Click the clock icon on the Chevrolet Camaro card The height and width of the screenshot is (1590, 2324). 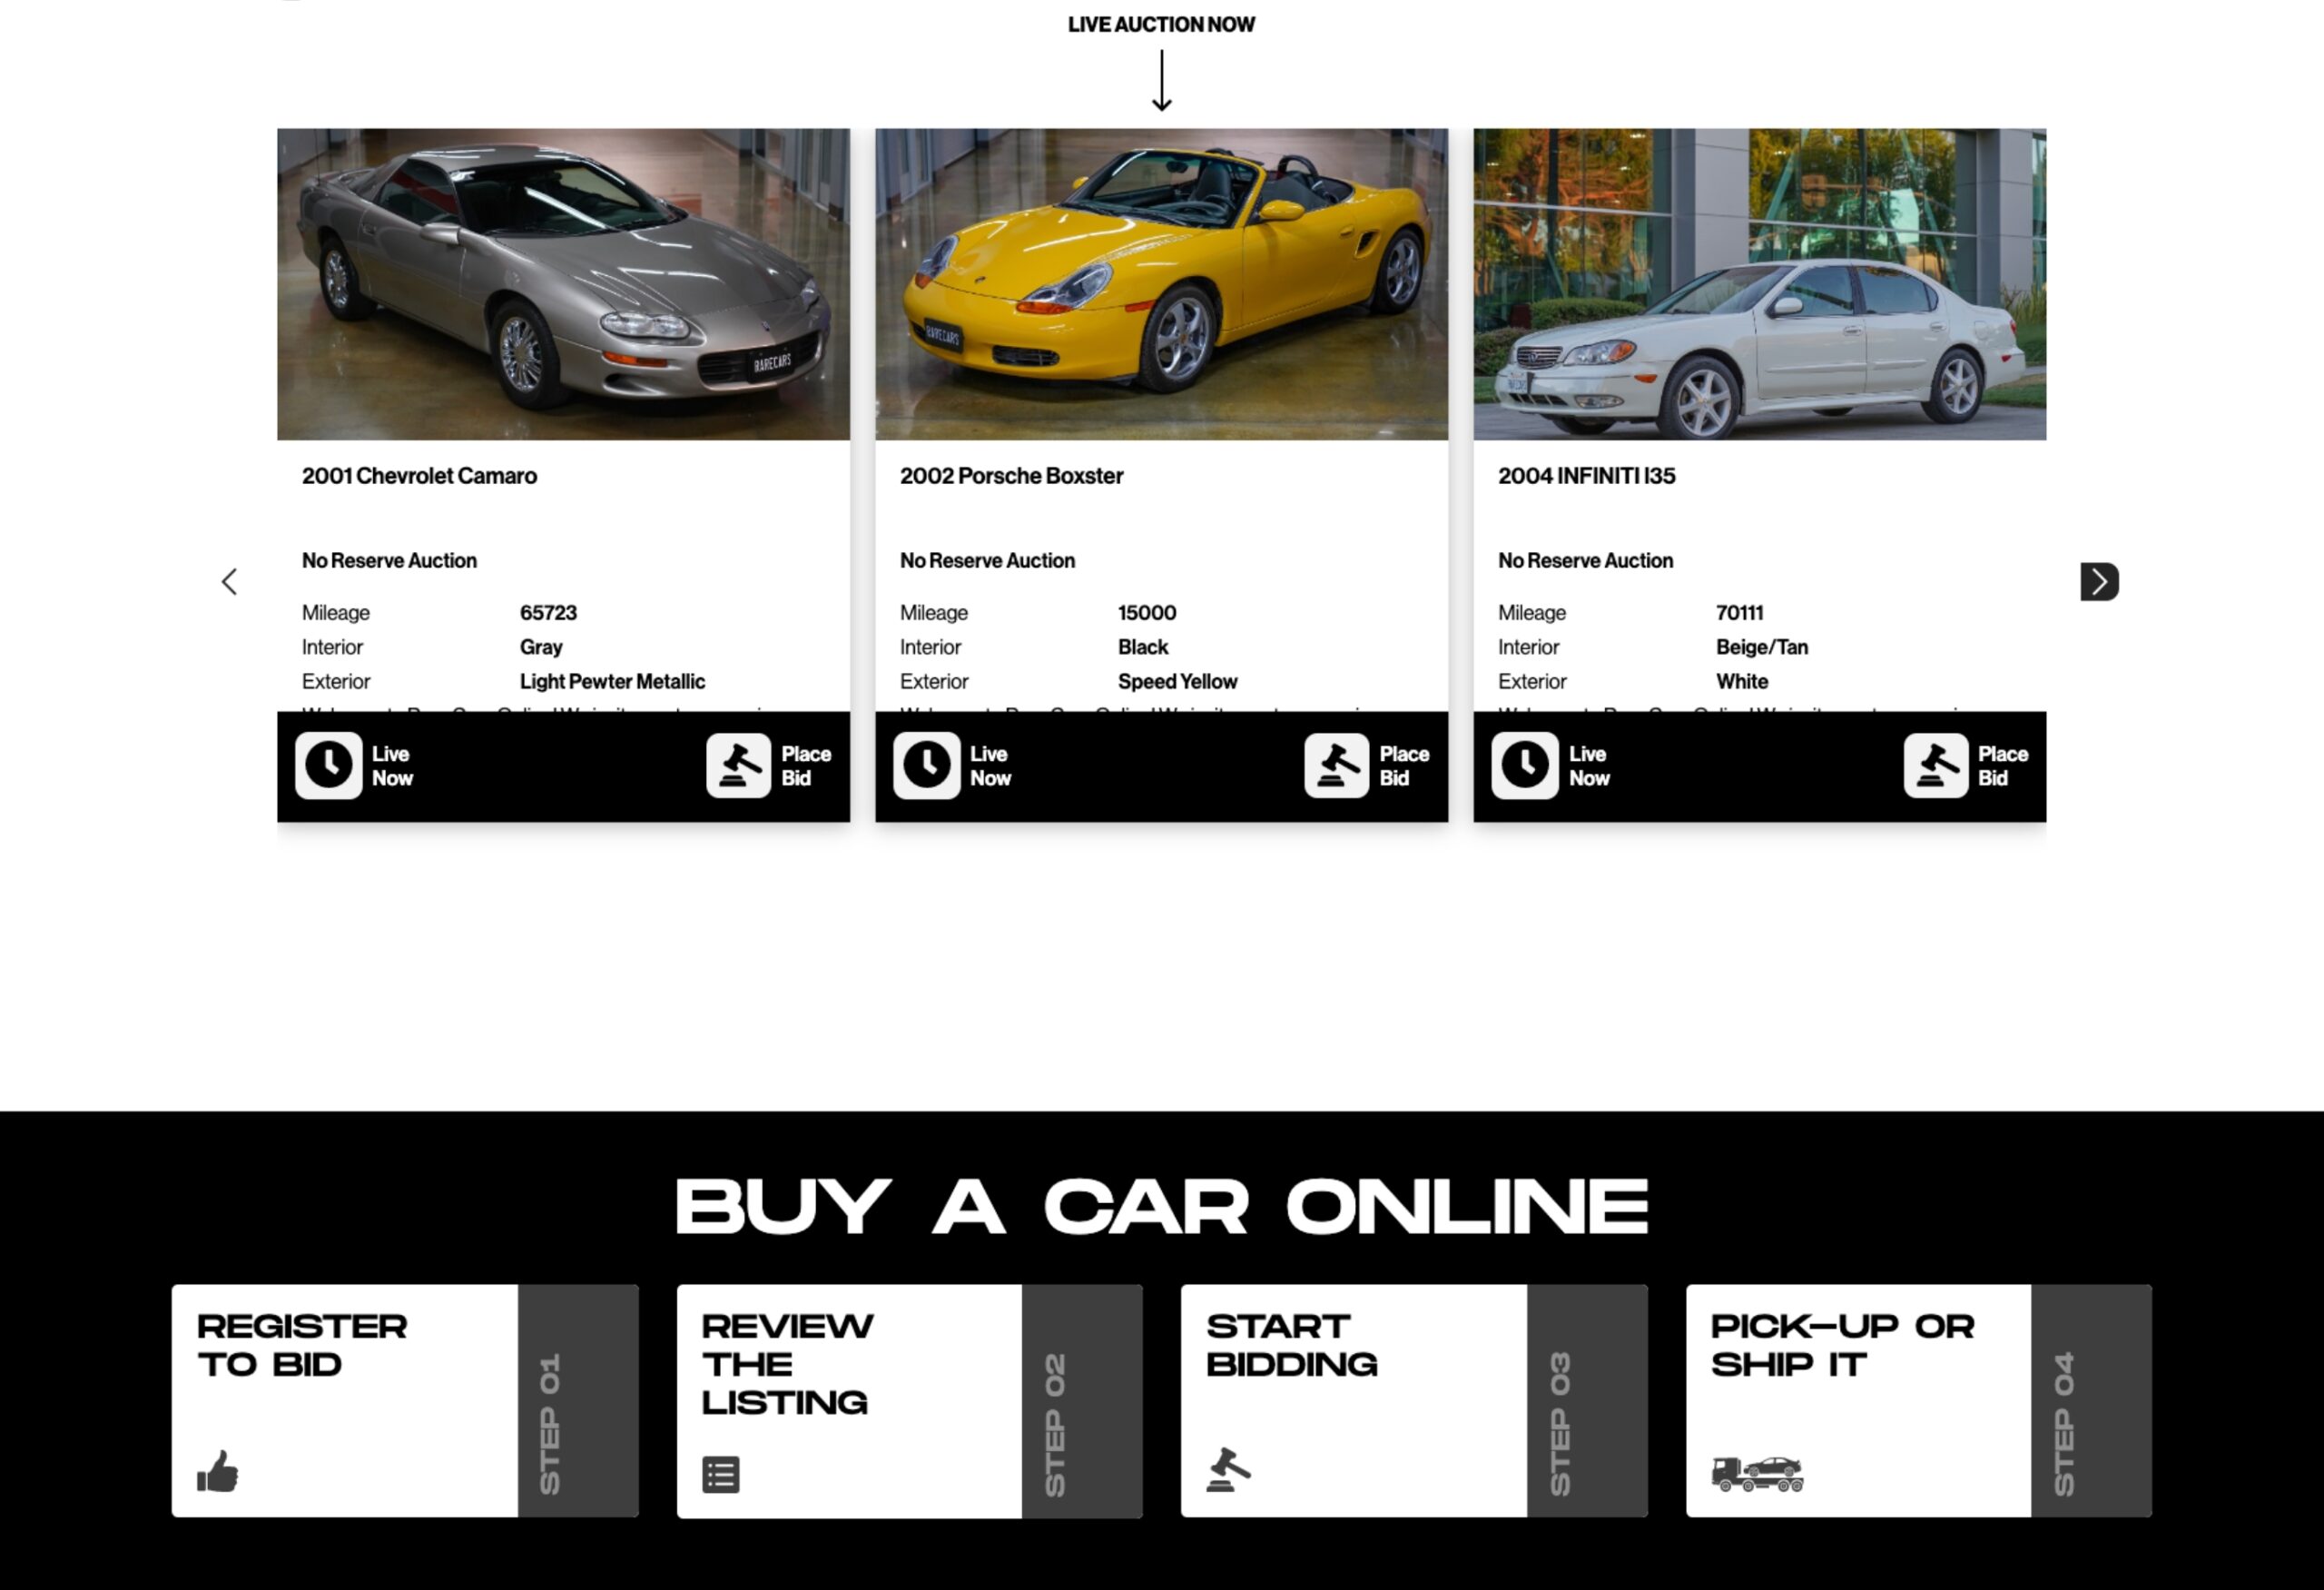tap(328, 766)
